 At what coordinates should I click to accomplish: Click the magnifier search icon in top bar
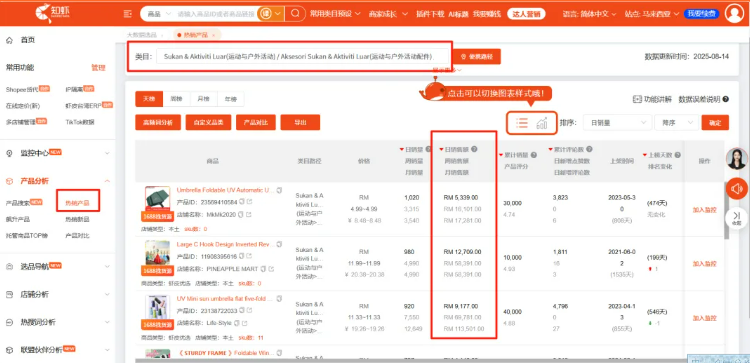tap(296, 13)
